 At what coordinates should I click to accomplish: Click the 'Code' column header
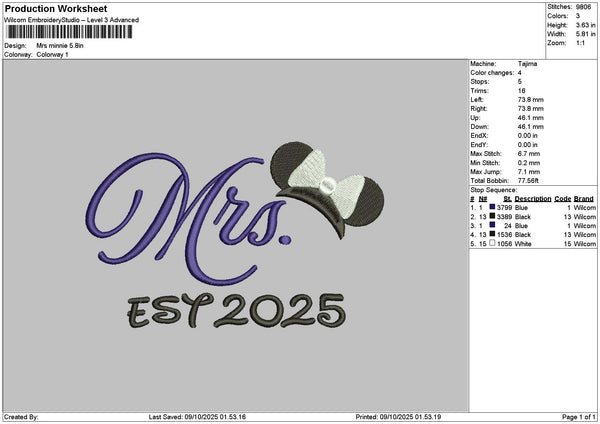562,199
